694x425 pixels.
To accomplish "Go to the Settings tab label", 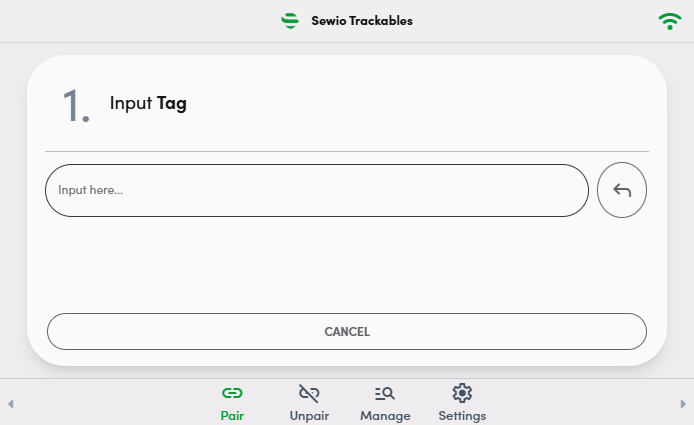I will [x=462, y=416].
